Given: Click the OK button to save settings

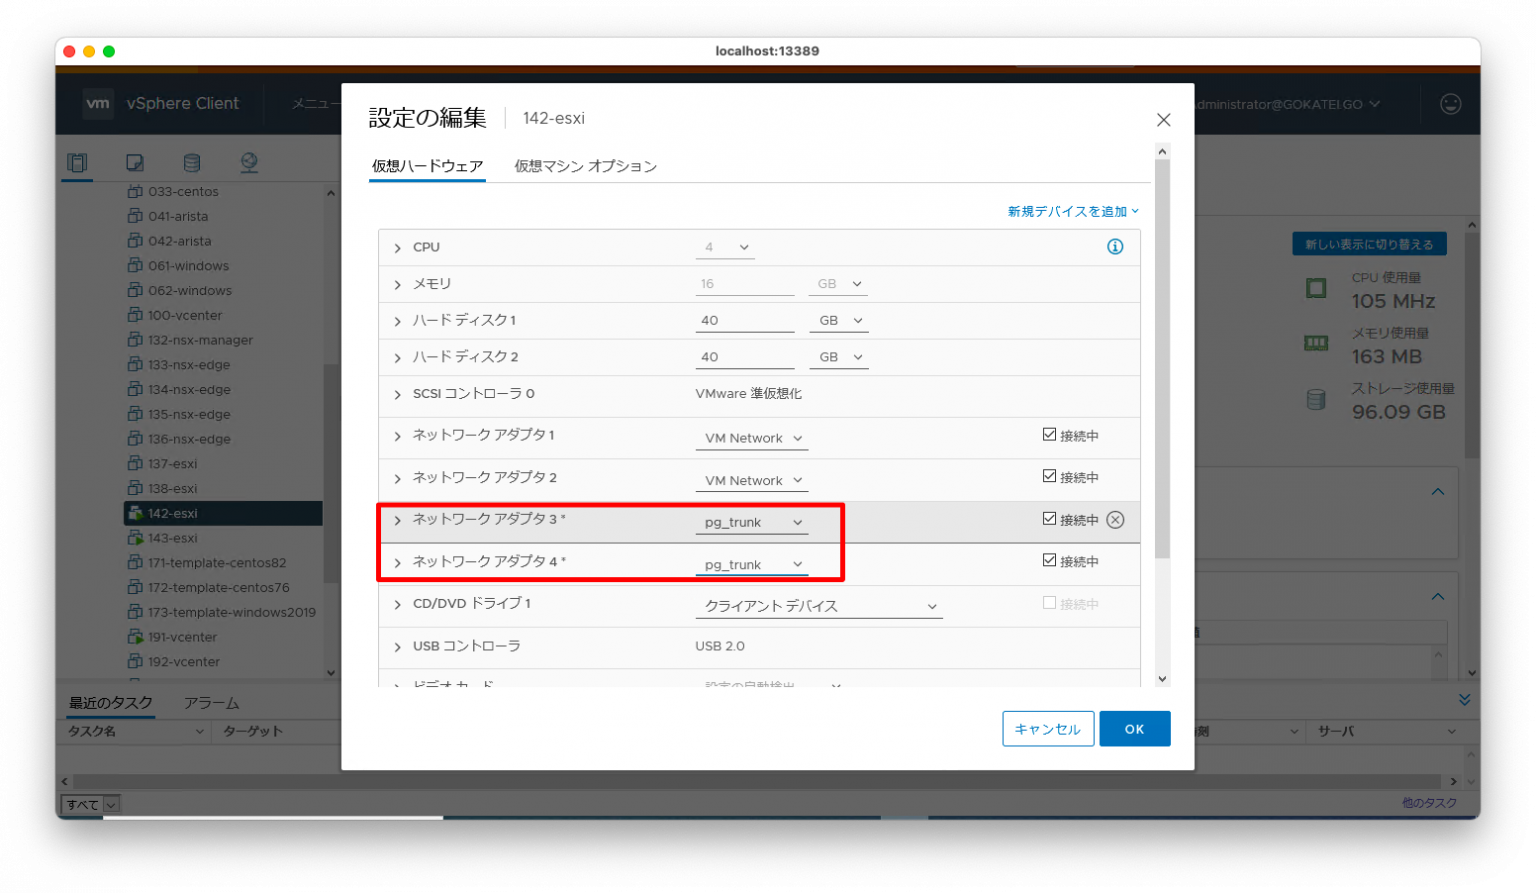Looking at the screenshot, I should 1134,728.
